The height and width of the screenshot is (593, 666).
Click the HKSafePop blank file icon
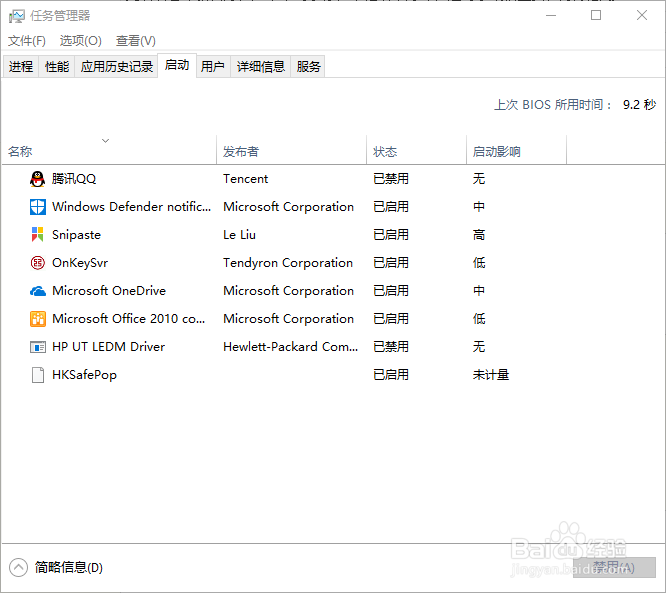(x=37, y=375)
